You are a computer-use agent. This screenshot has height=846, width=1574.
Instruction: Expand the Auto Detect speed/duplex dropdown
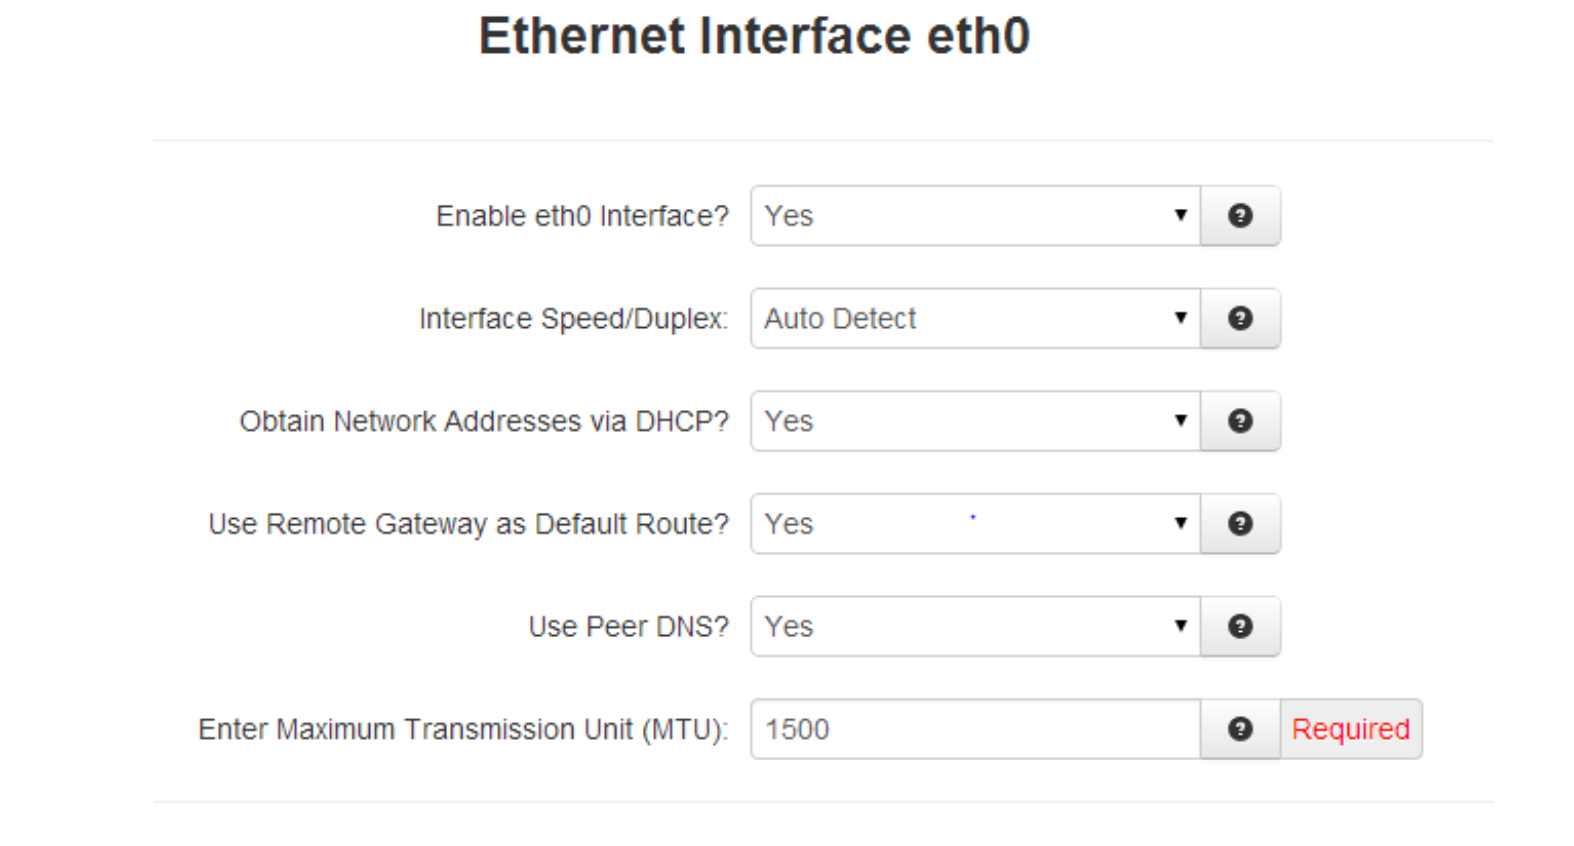click(975, 318)
